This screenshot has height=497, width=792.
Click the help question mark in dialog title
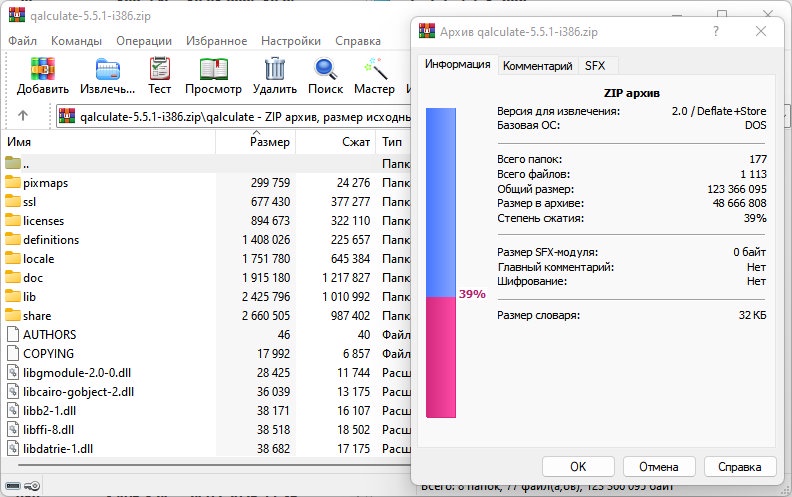tap(716, 31)
